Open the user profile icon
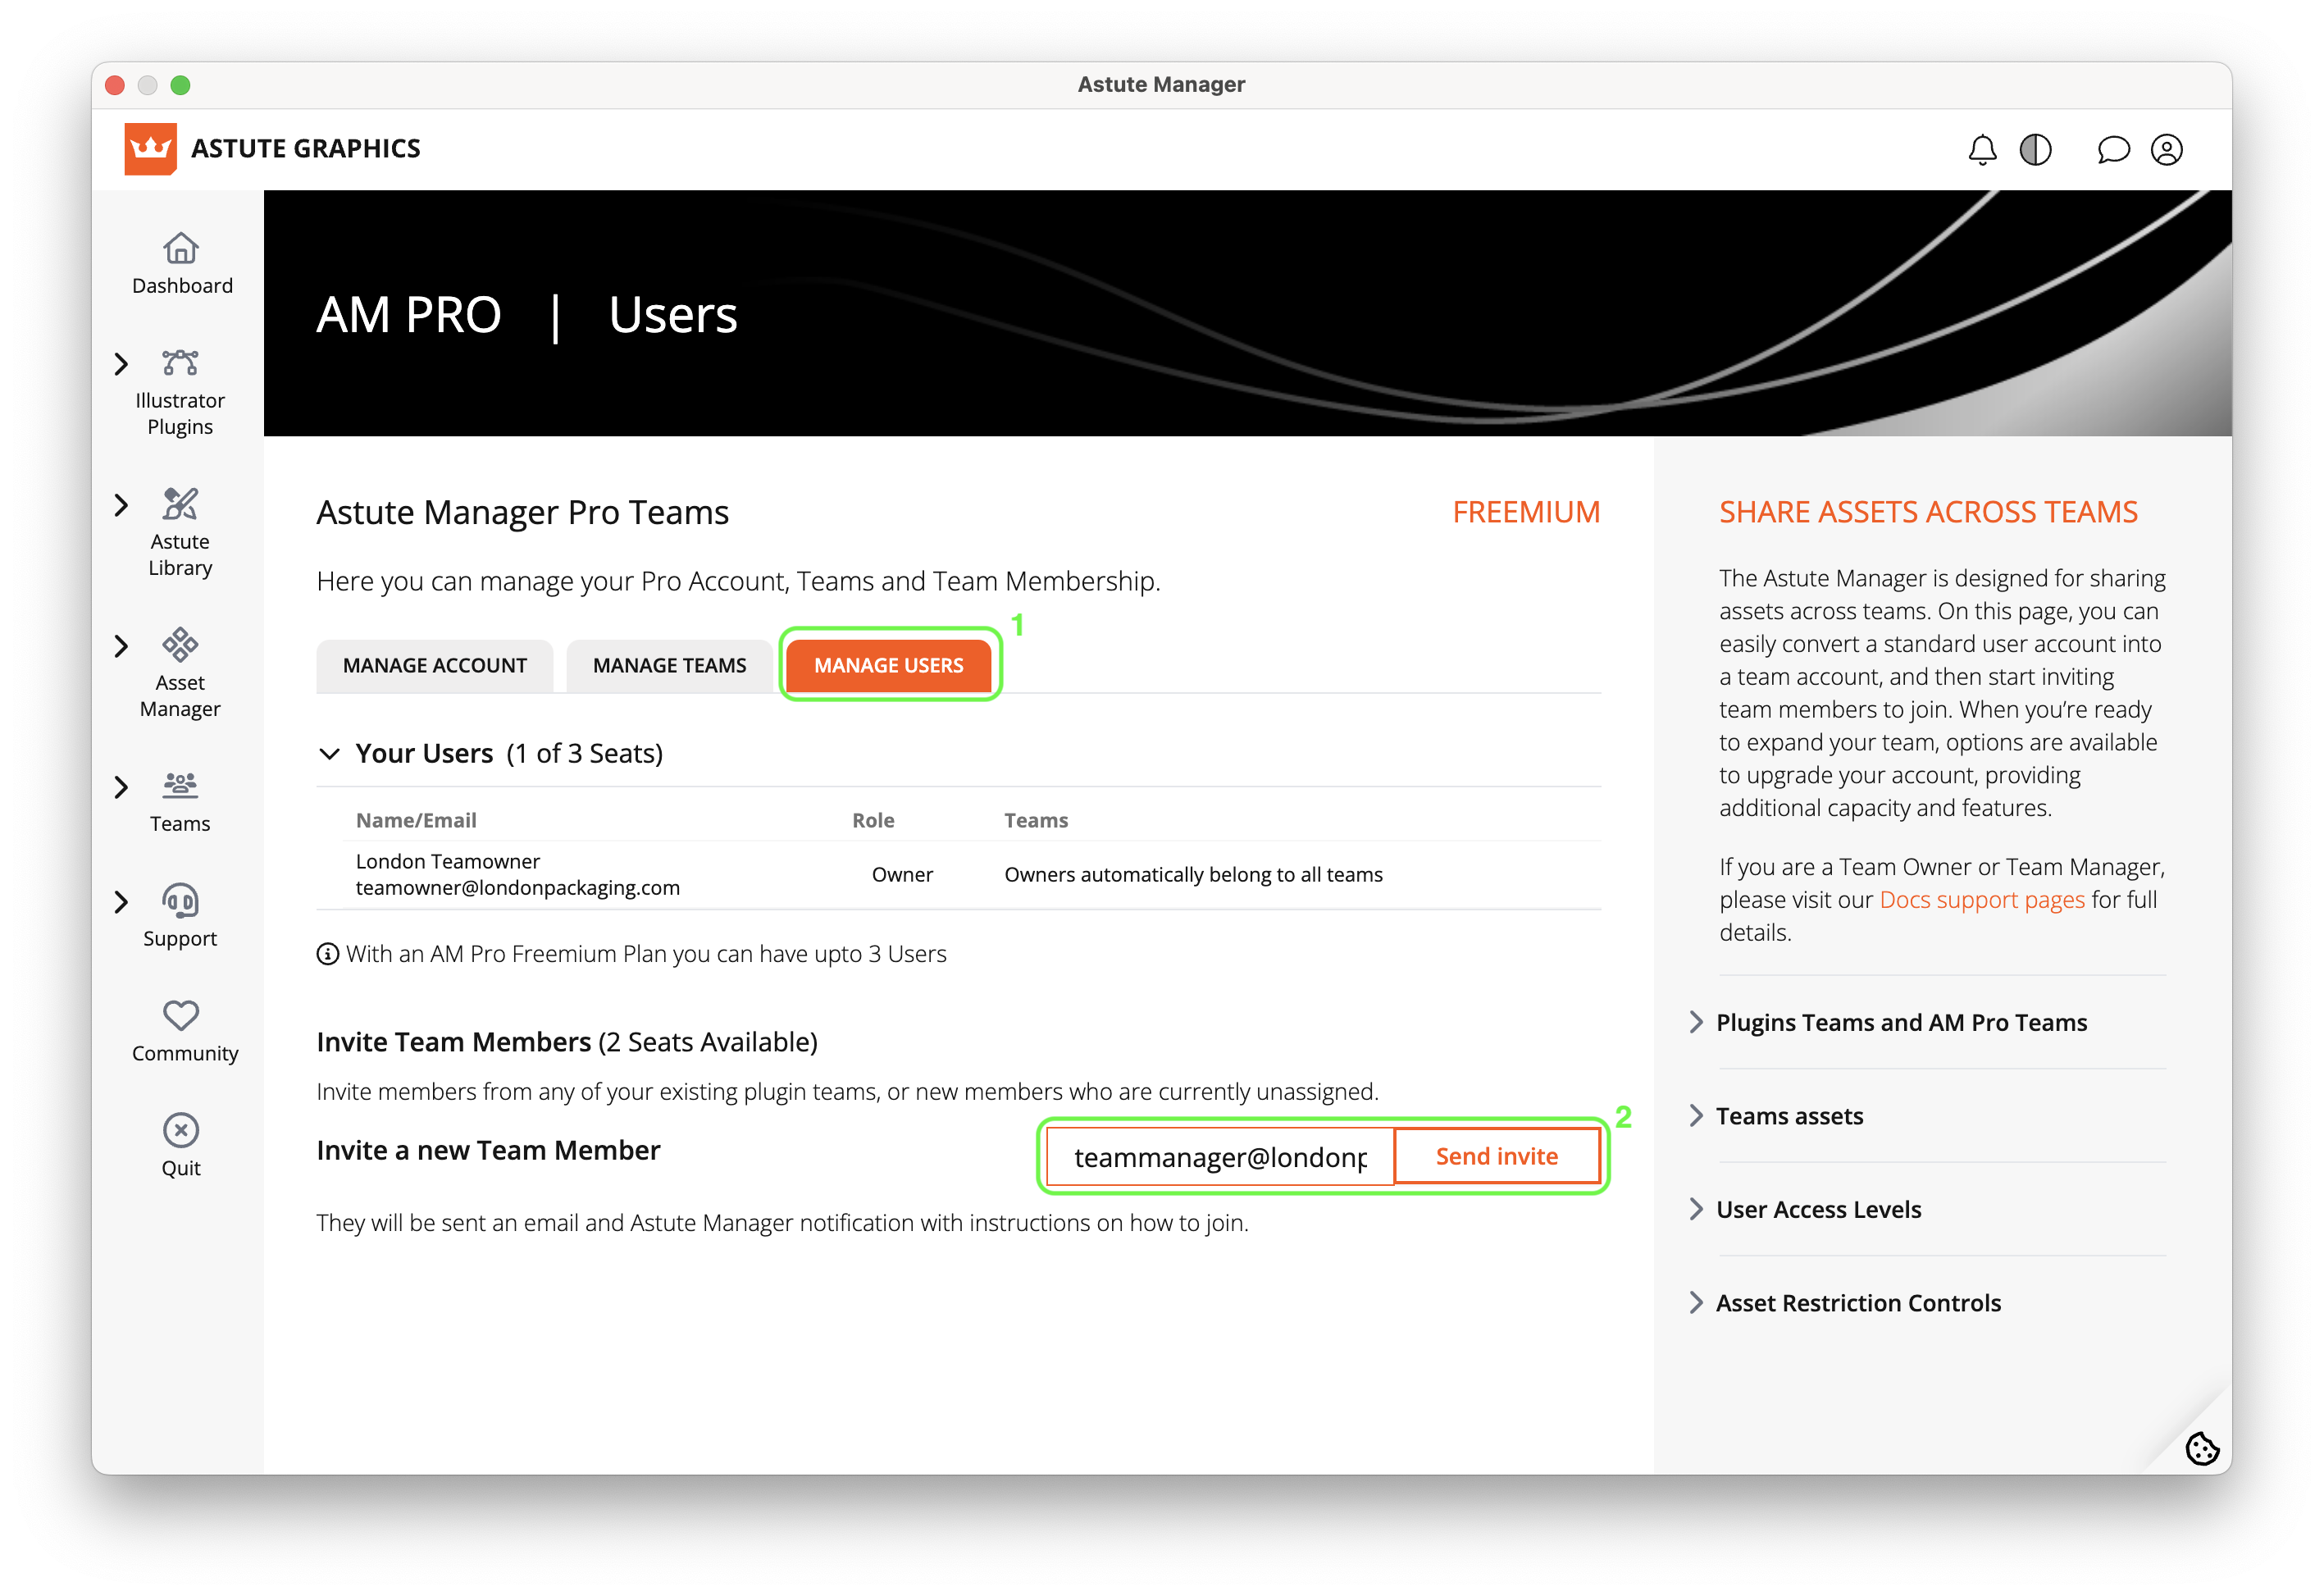 point(2166,150)
